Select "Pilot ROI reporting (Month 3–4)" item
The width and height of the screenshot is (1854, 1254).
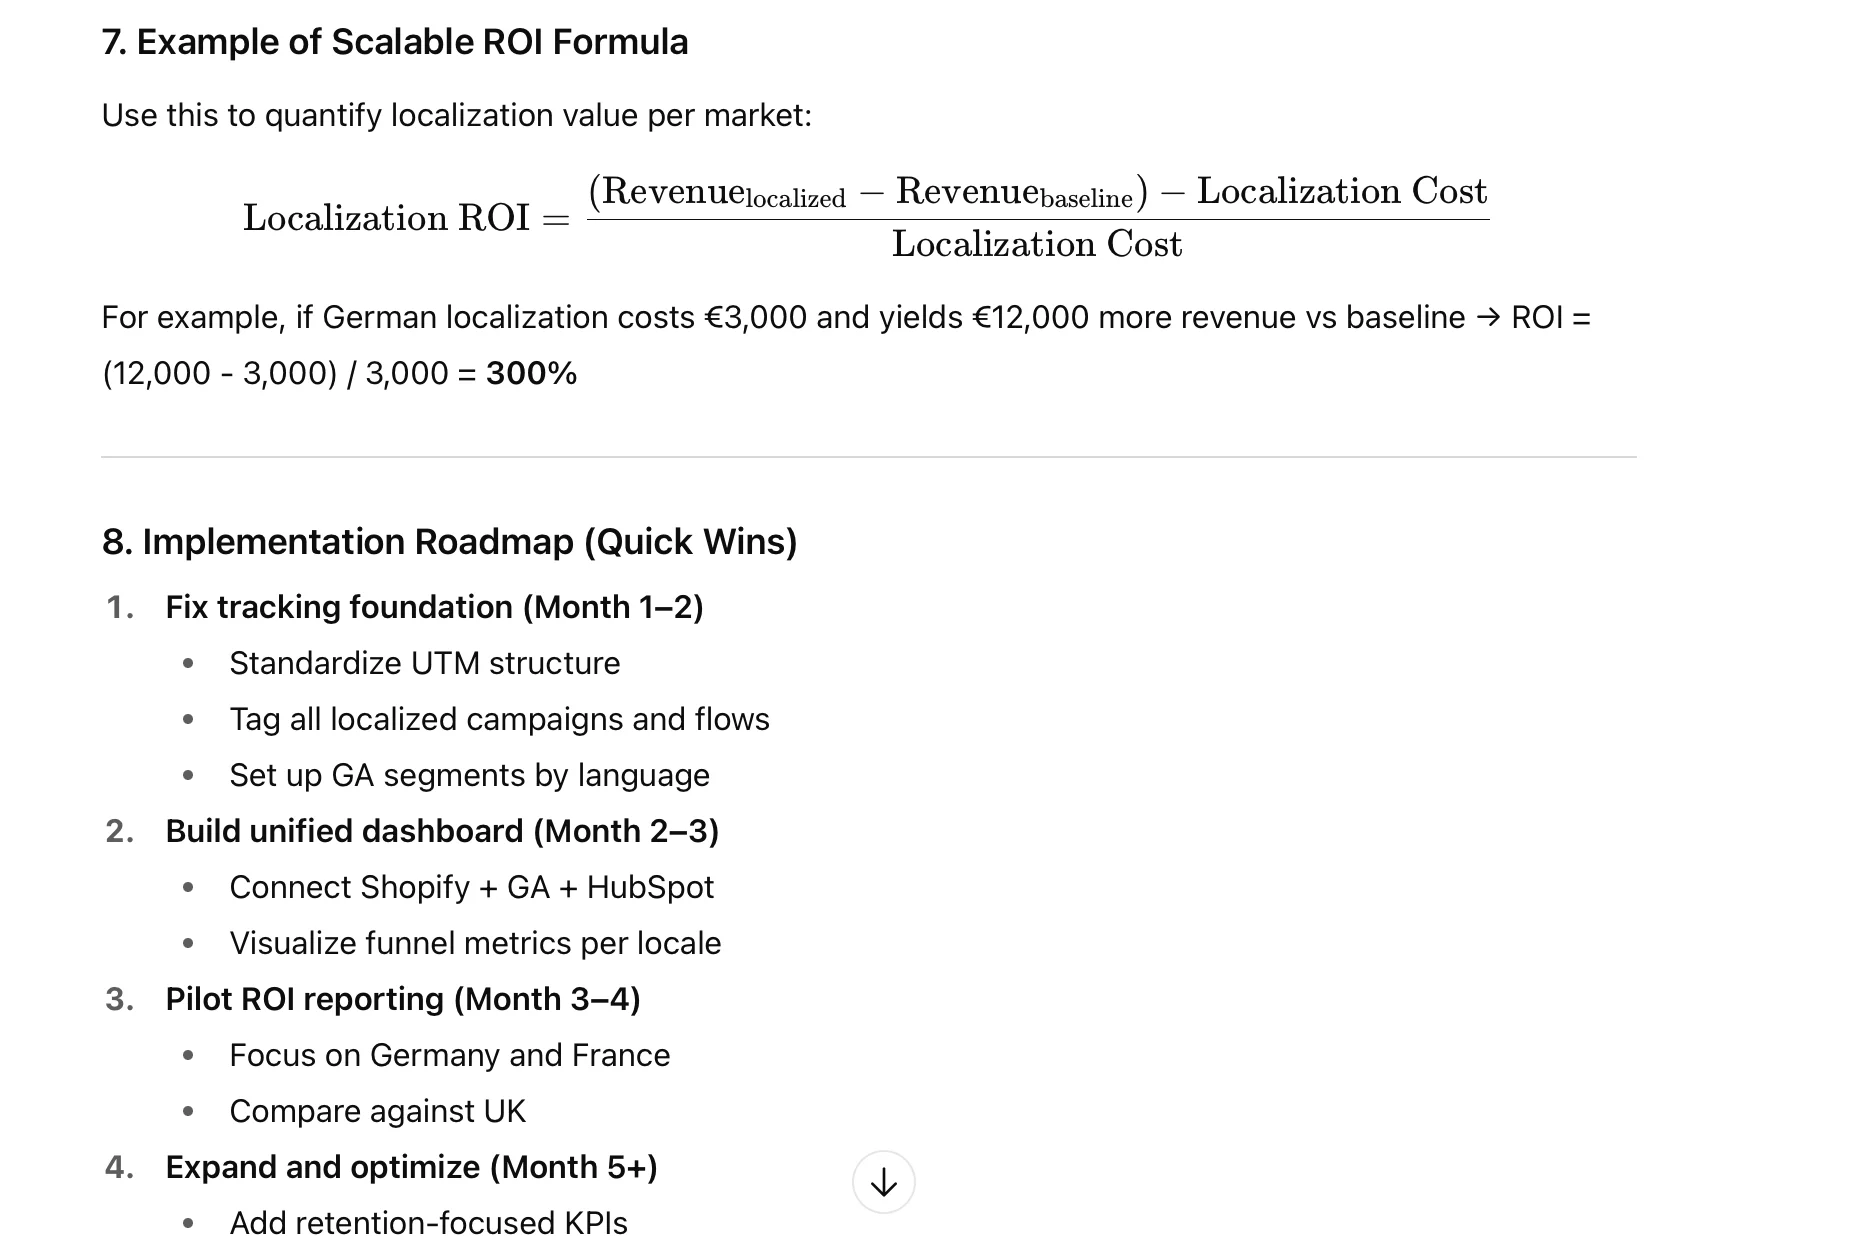(x=403, y=999)
